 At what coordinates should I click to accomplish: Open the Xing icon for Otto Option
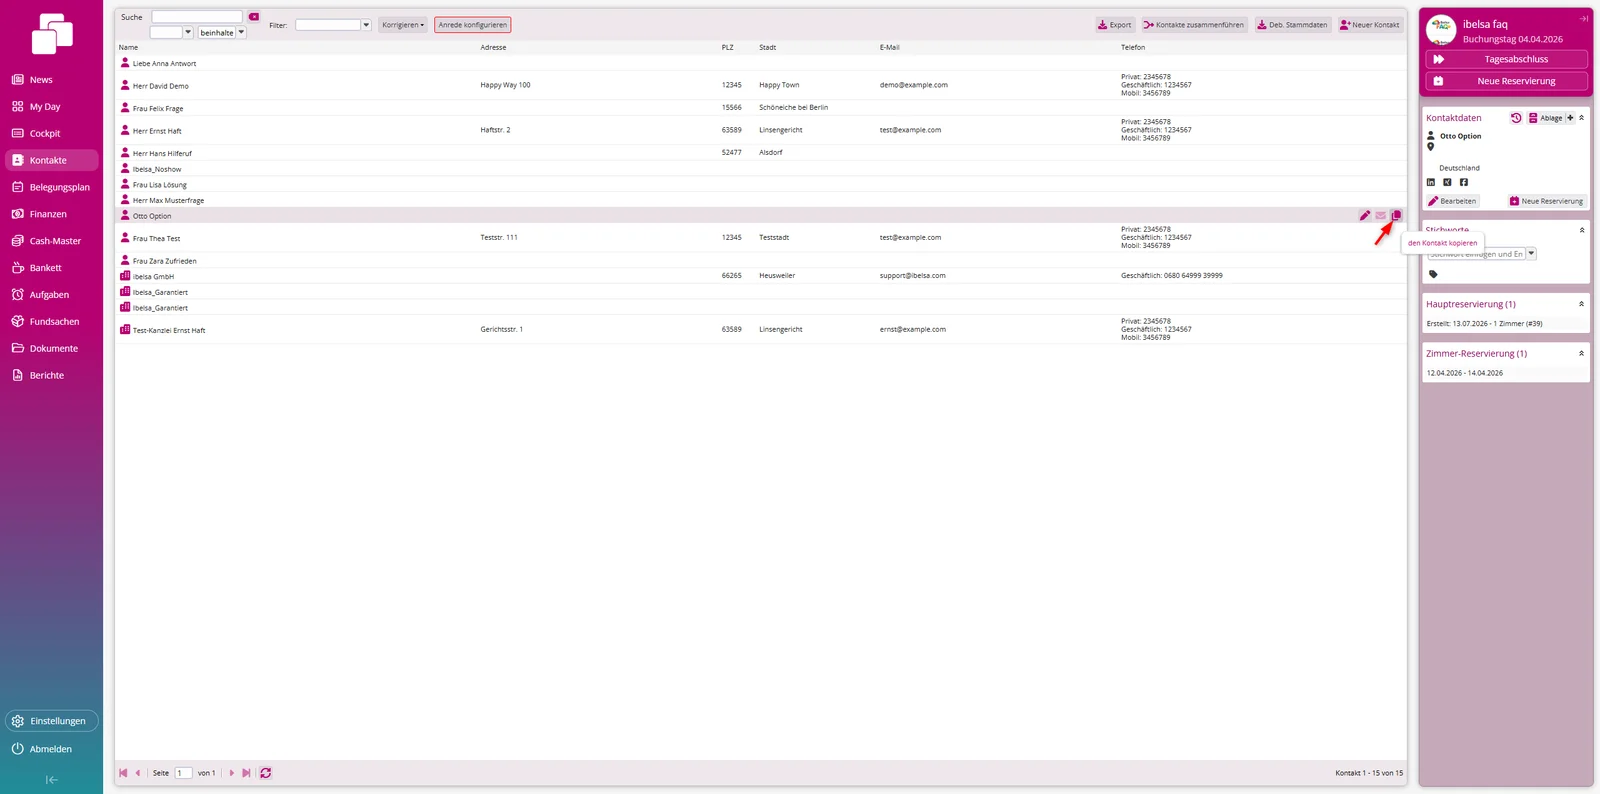click(1447, 182)
